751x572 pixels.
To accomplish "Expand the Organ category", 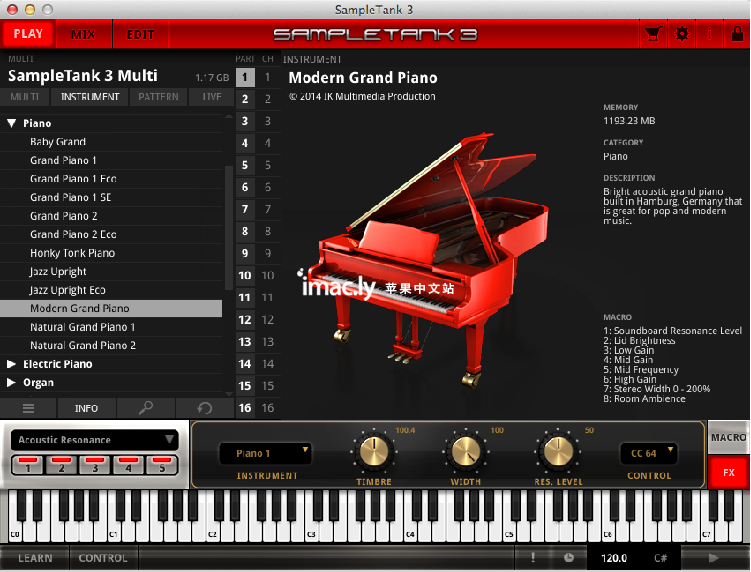I will pos(11,382).
